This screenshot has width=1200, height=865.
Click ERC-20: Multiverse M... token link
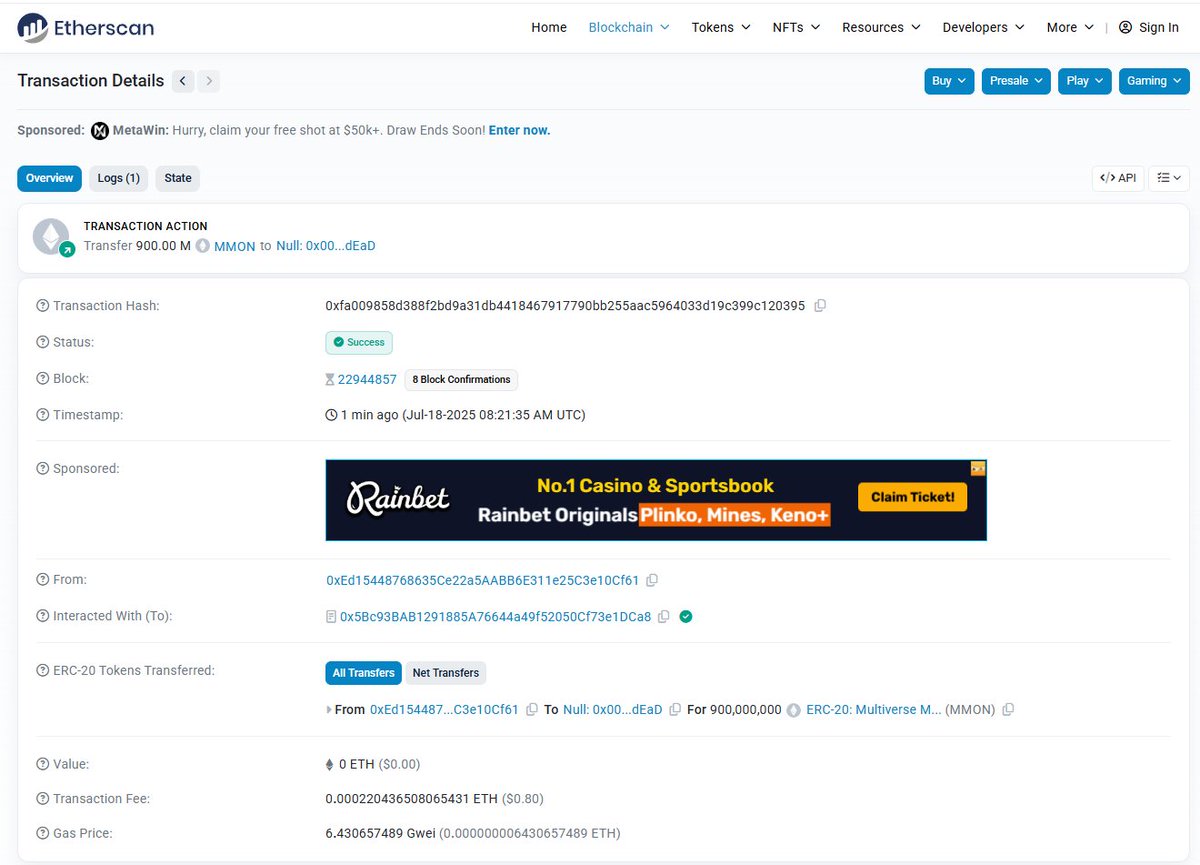coord(874,710)
